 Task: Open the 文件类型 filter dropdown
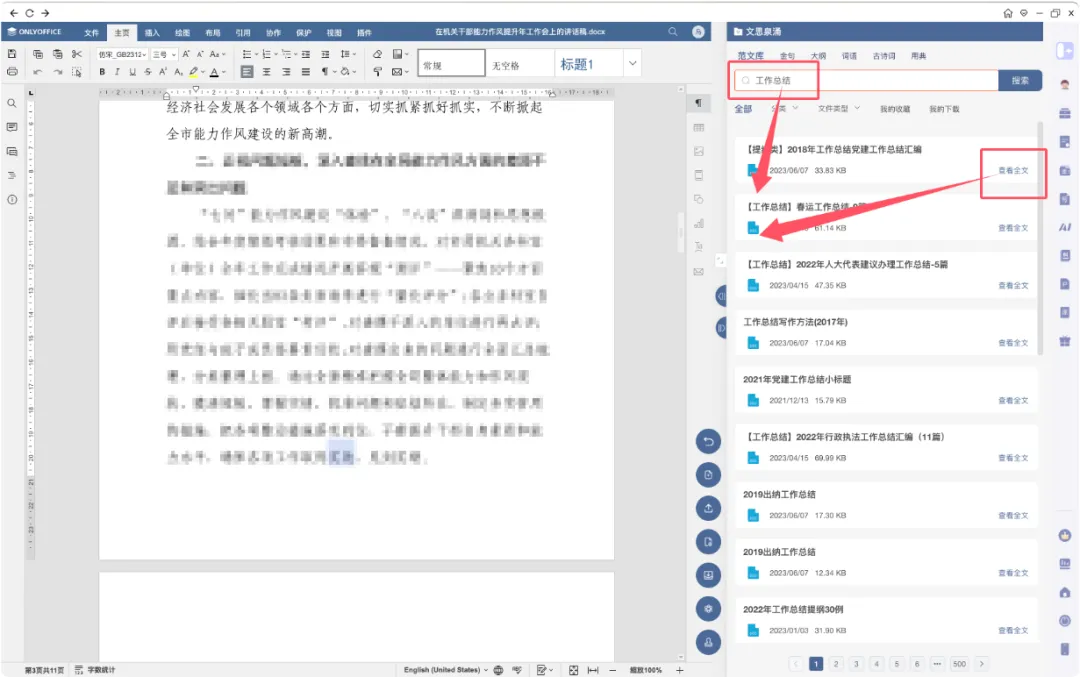pyautogui.click(x=838, y=109)
